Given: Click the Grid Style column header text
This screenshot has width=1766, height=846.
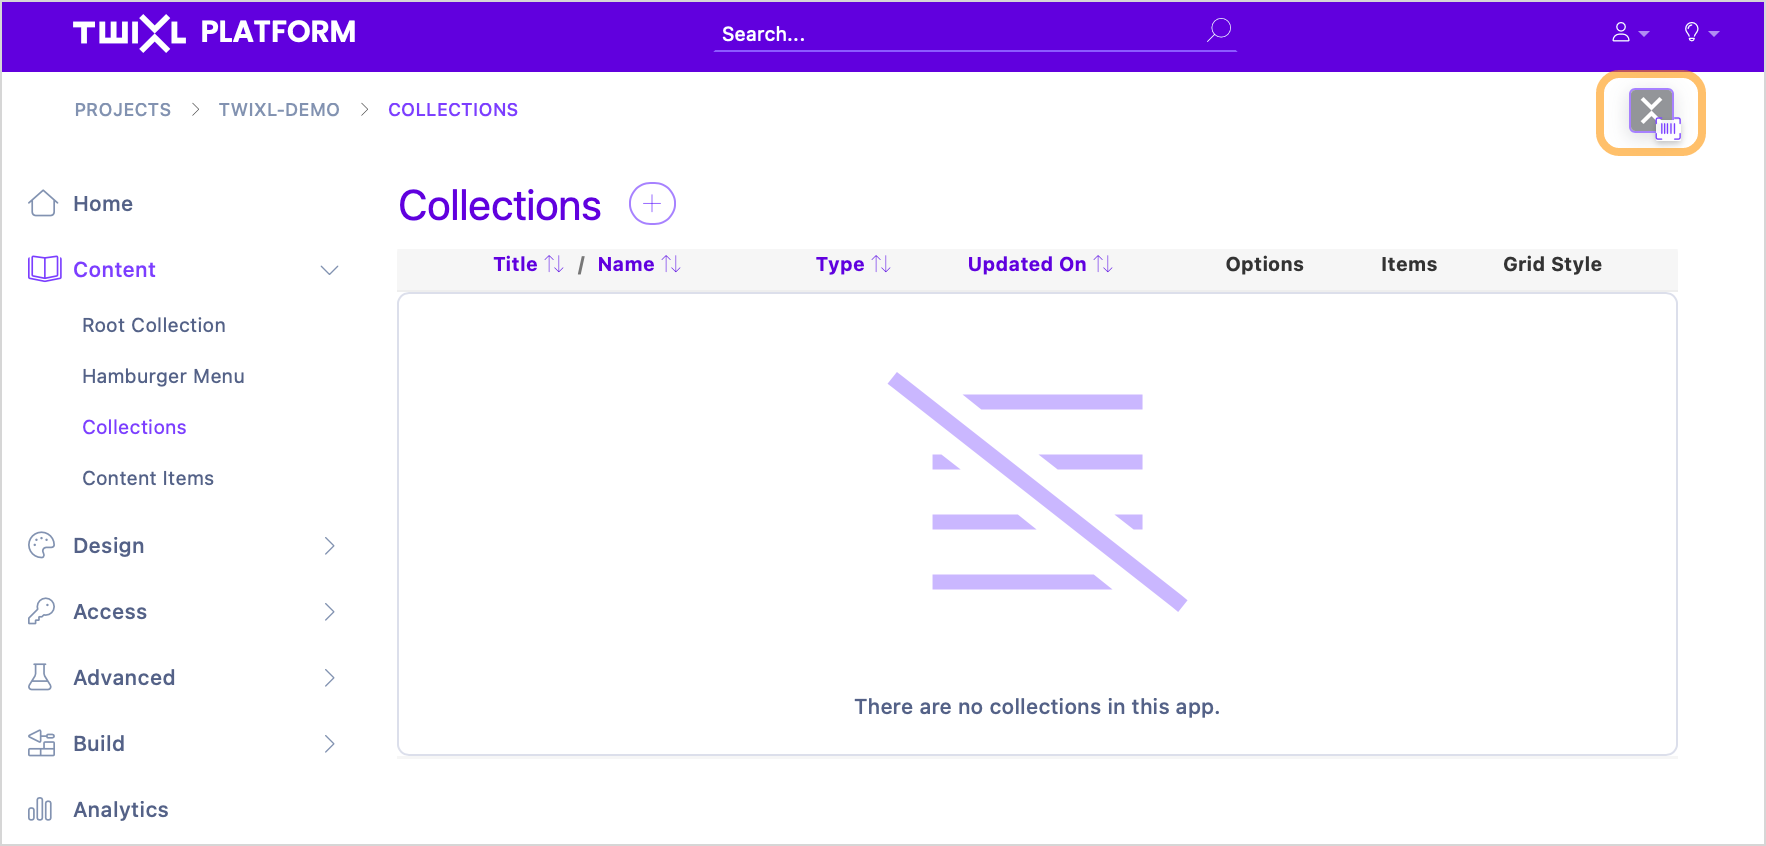Looking at the screenshot, I should click(x=1552, y=264).
